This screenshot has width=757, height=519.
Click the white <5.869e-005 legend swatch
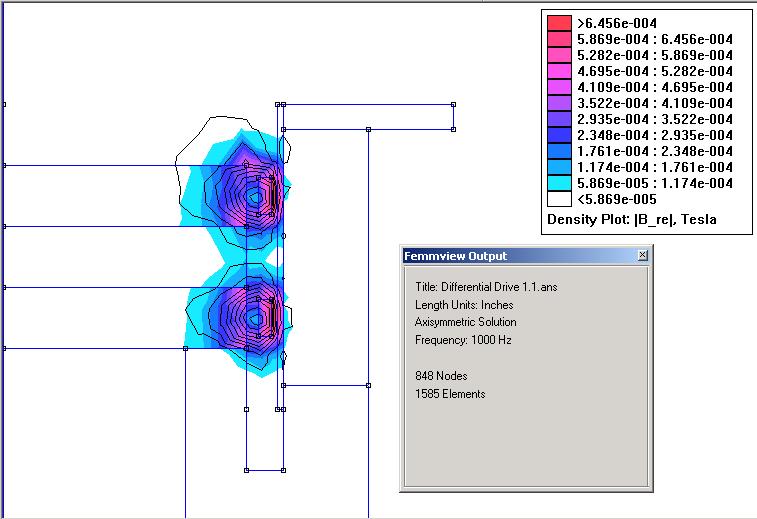pos(559,199)
